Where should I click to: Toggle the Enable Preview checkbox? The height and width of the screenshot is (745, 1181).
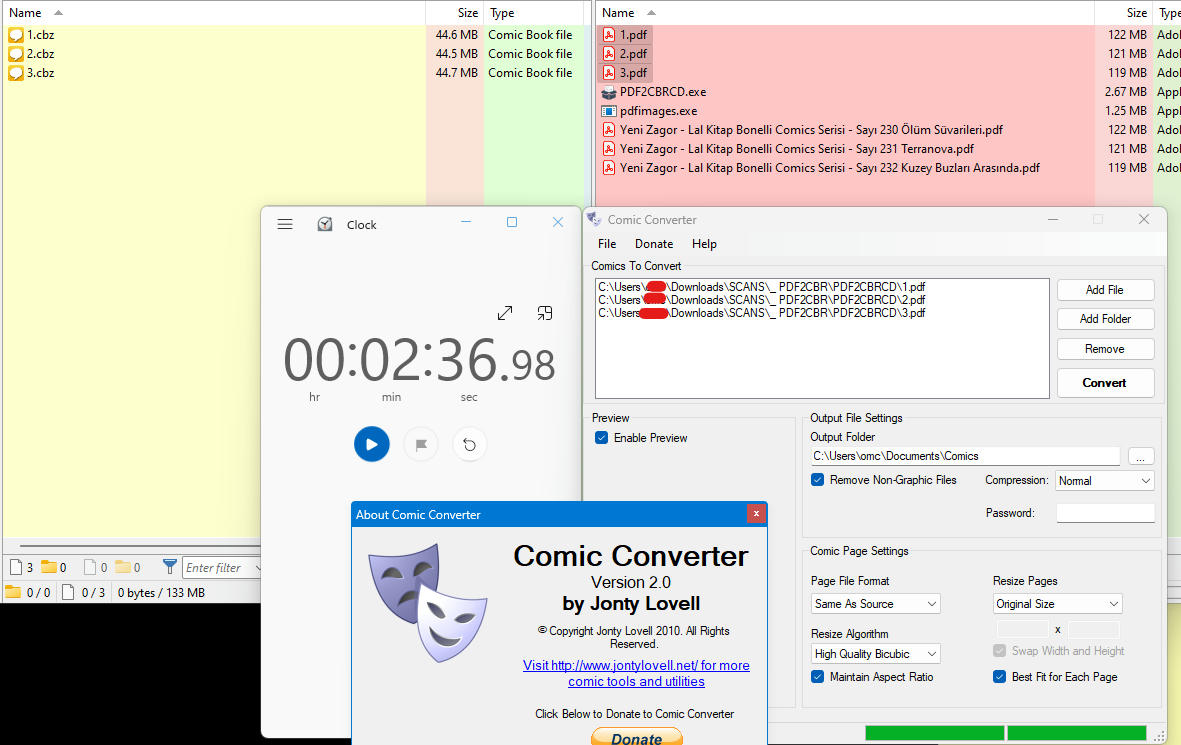coord(601,438)
